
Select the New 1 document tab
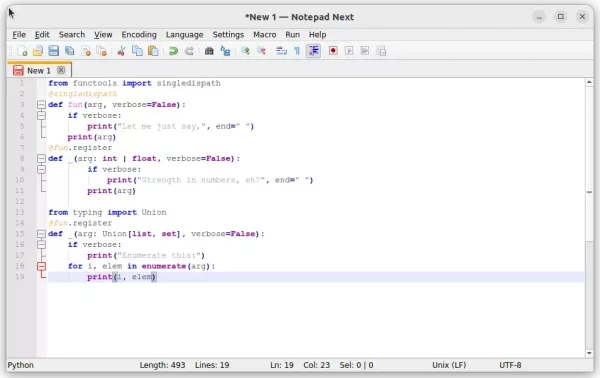(39, 70)
